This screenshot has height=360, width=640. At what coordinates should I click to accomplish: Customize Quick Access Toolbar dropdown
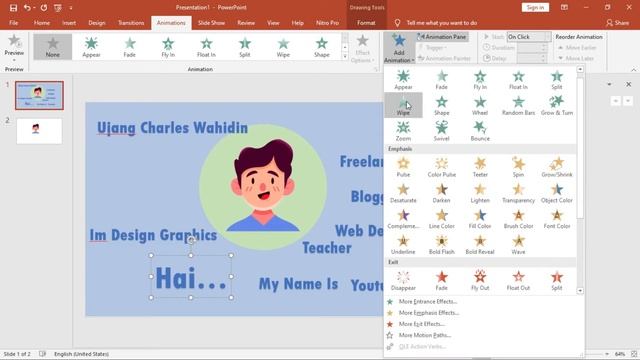point(71,7)
